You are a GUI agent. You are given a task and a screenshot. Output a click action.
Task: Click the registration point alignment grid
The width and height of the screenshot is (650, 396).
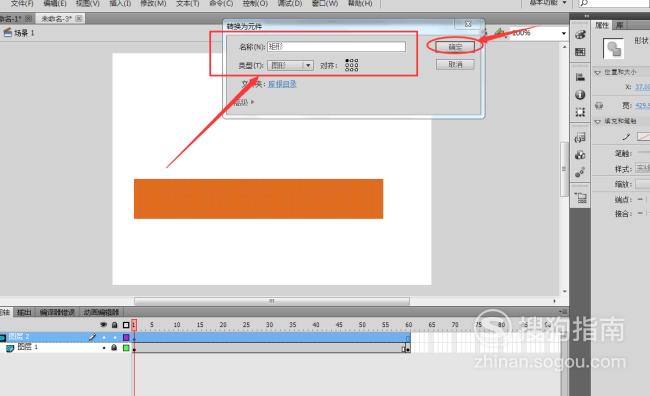(352, 65)
